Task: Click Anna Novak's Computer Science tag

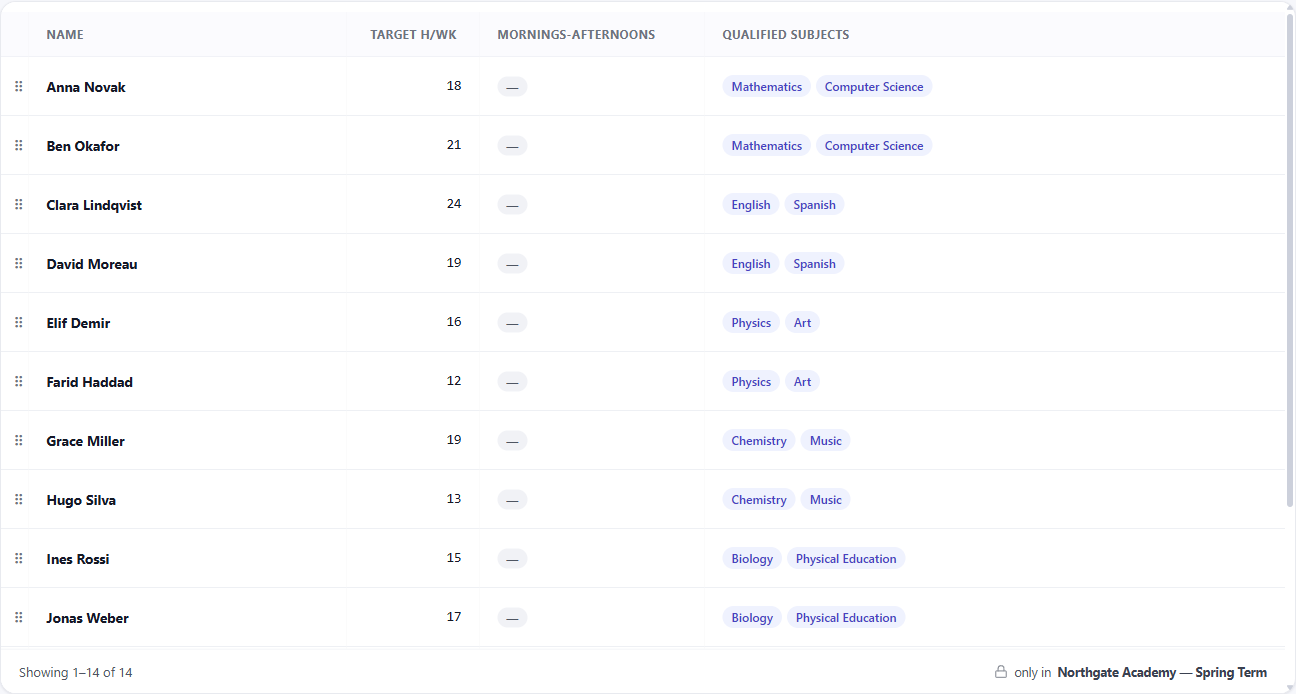Action: pyautogui.click(x=874, y=87)
